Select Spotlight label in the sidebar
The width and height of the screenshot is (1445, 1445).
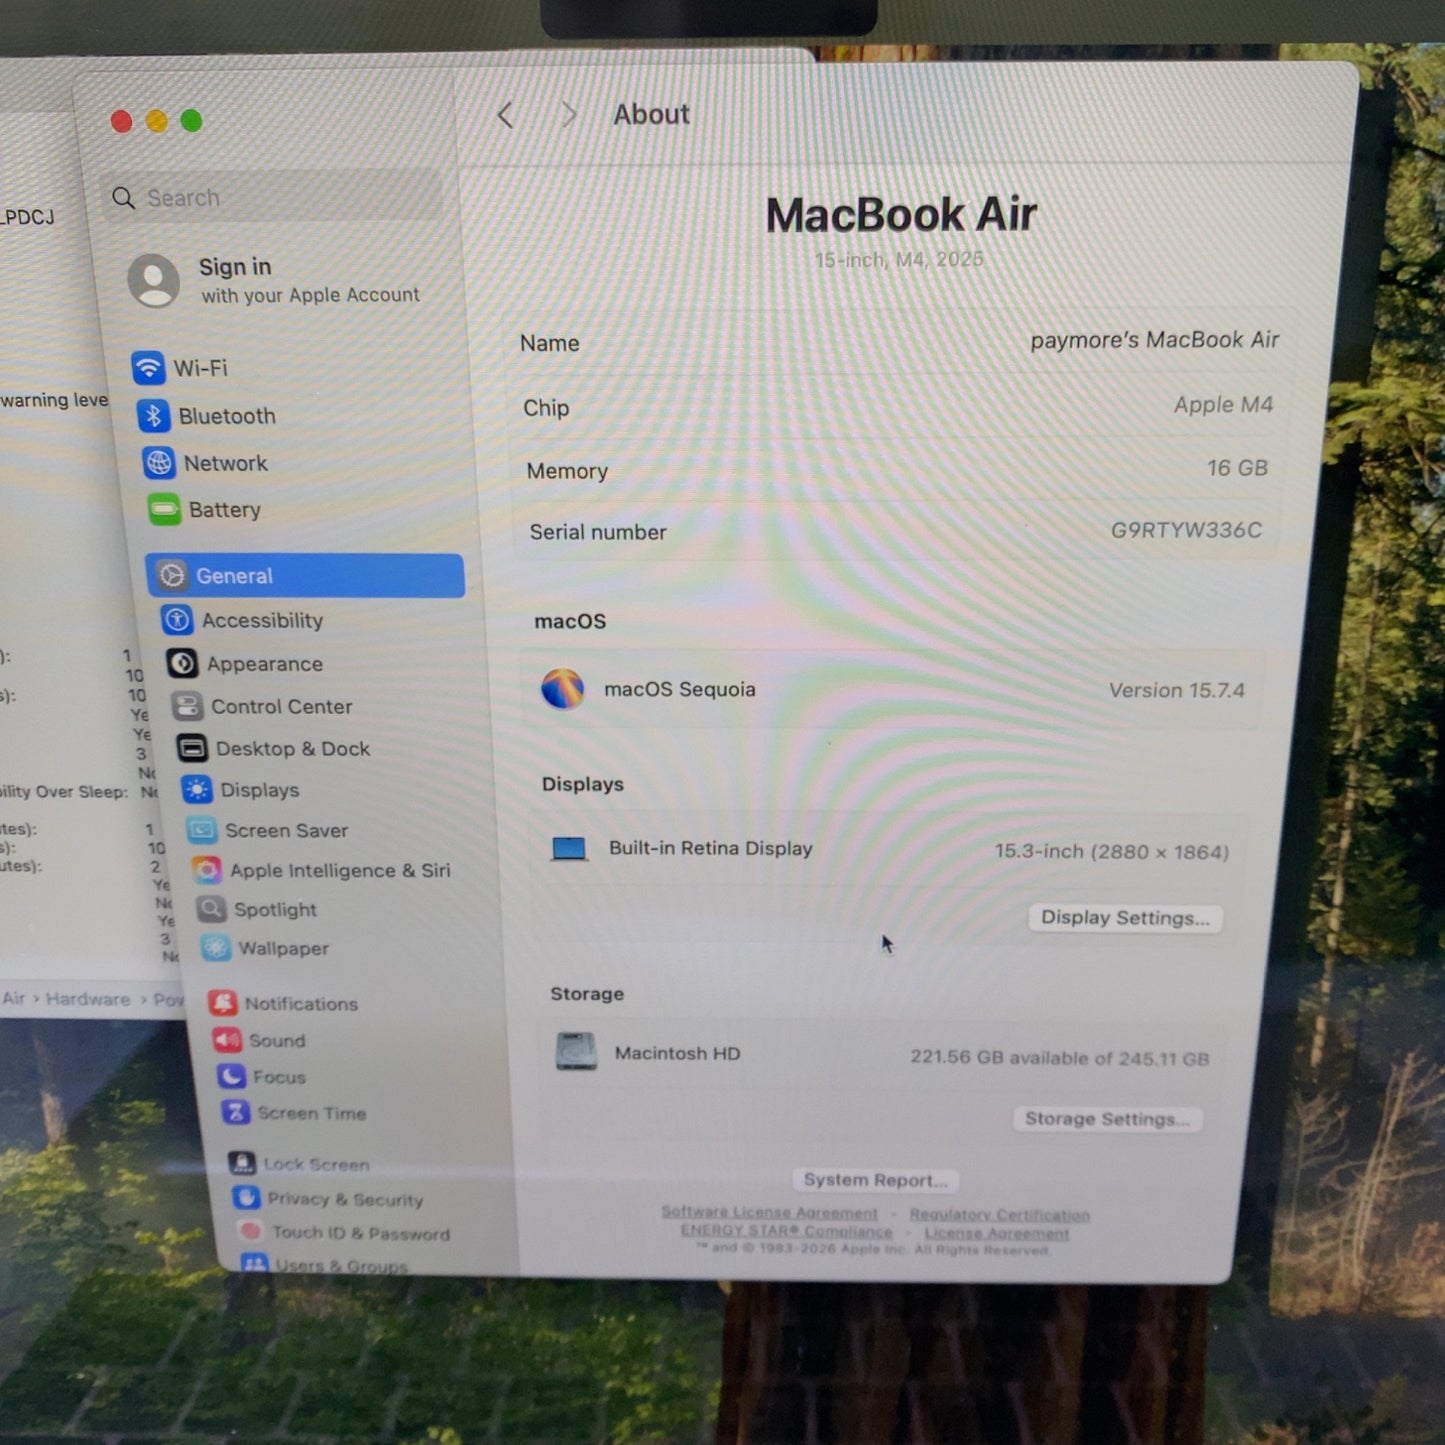click(x=275, y=910)
